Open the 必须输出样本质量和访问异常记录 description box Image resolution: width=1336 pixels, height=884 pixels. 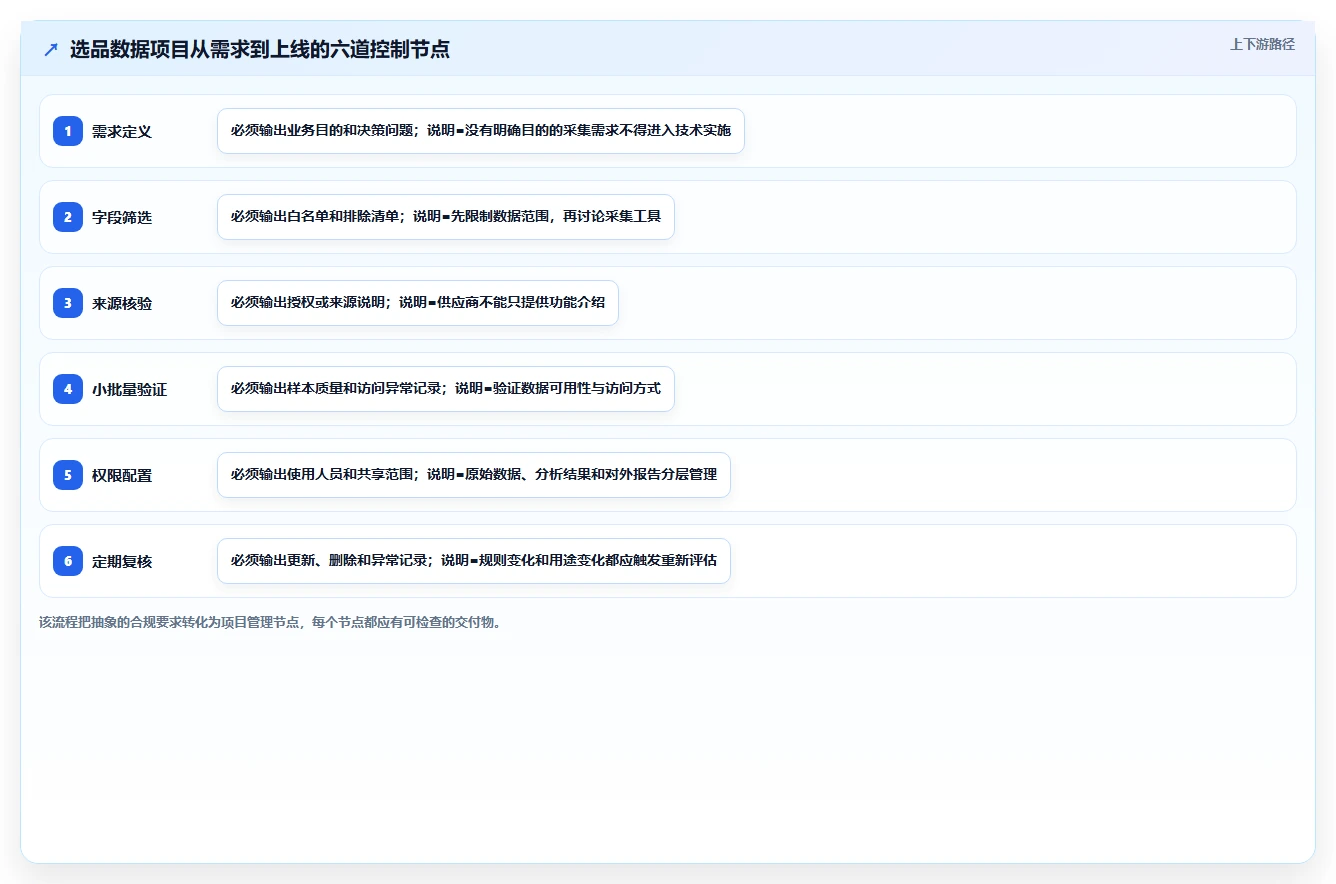pos(446,389)
